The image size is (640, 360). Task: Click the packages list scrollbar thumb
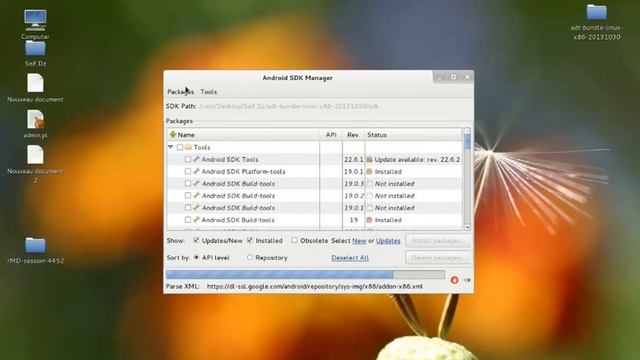[x=467, y=142]
